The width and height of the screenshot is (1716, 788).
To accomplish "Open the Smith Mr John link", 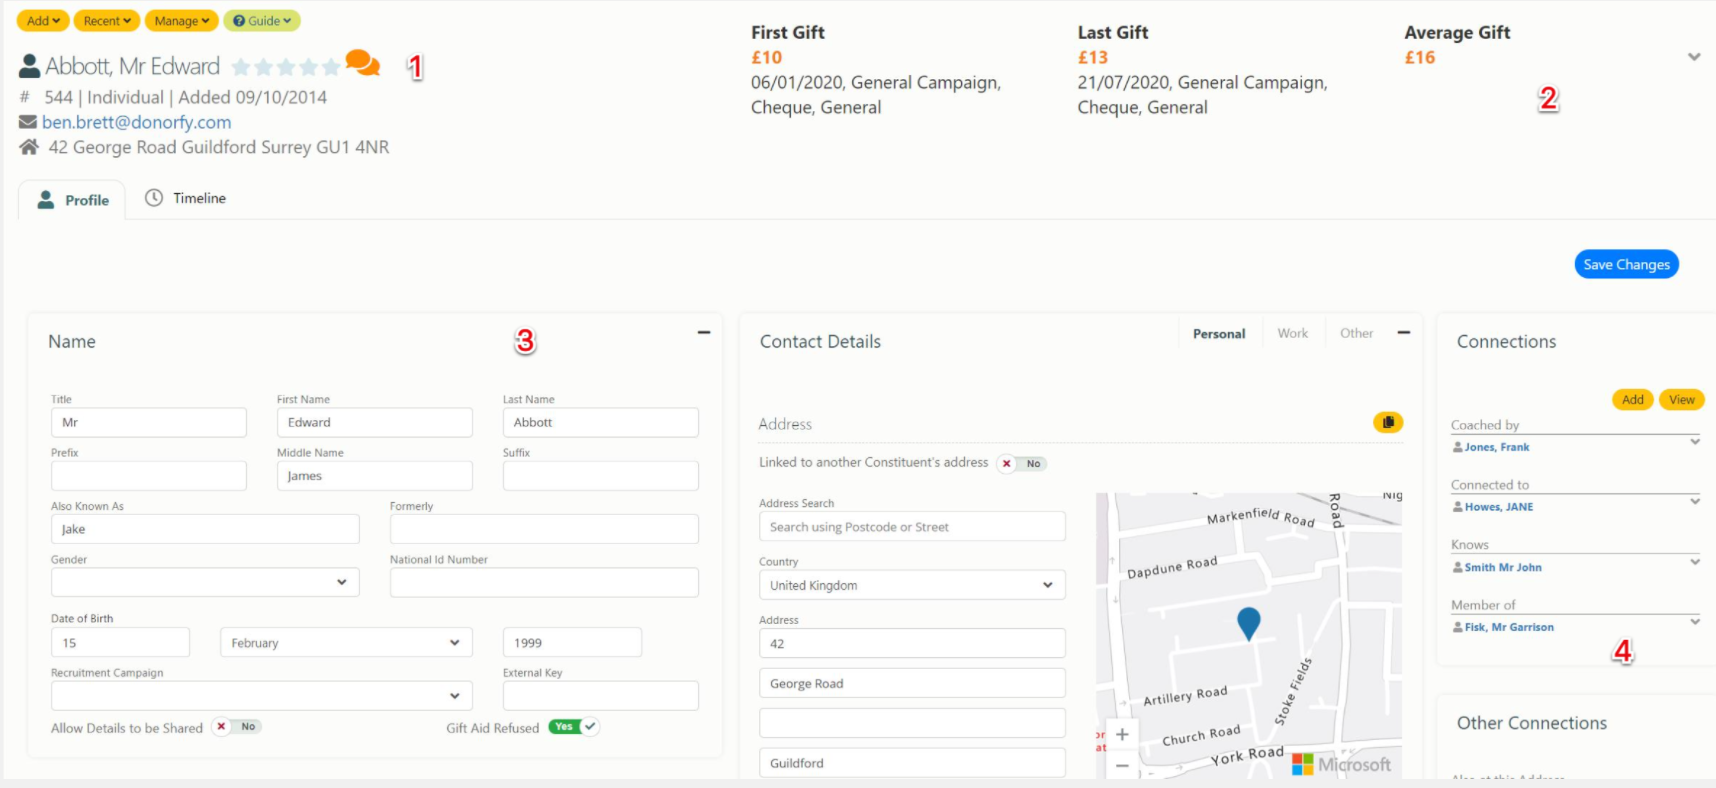I will (x=1503, y=567).
